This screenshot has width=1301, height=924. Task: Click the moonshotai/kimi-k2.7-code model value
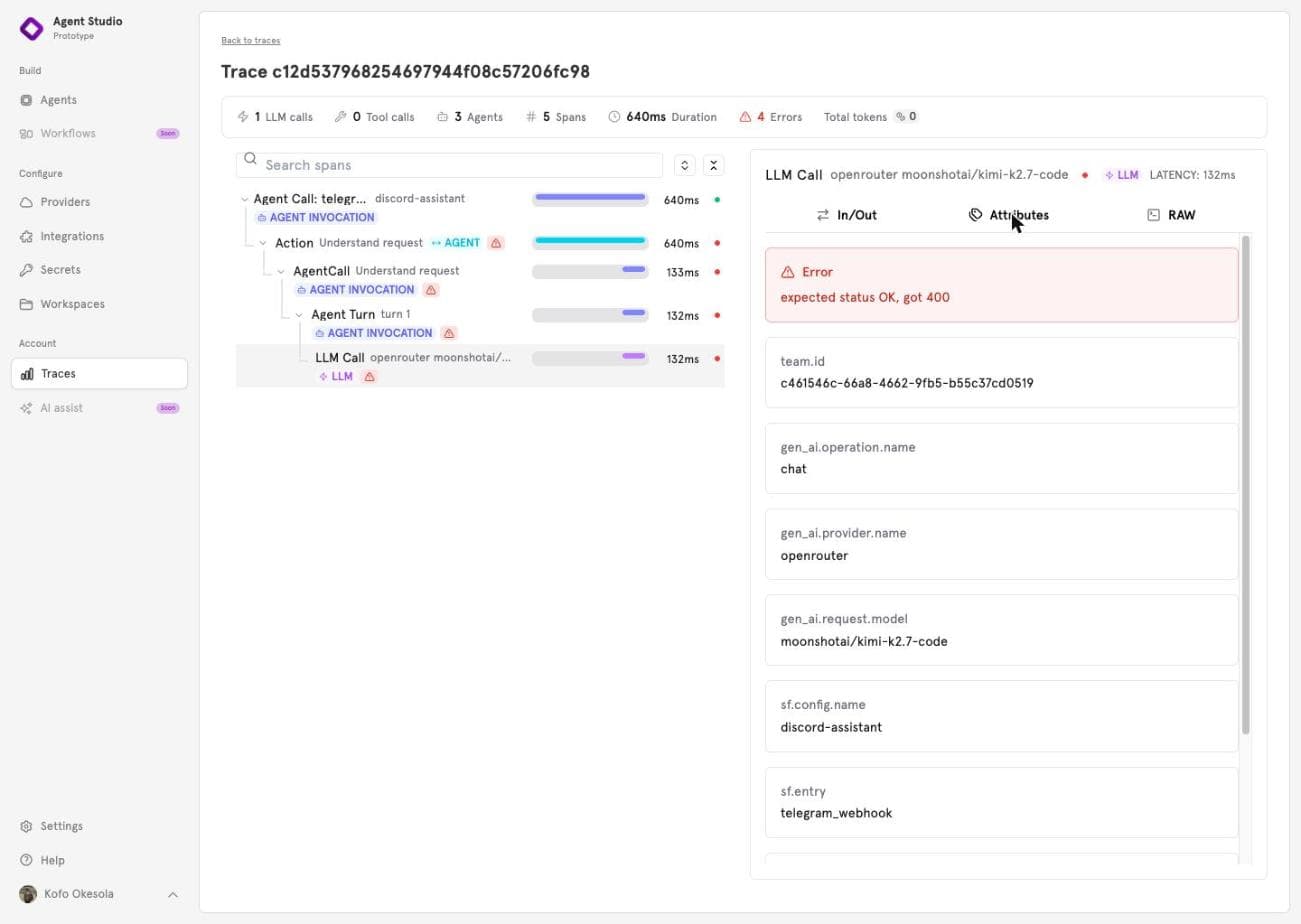click(864, 642)
